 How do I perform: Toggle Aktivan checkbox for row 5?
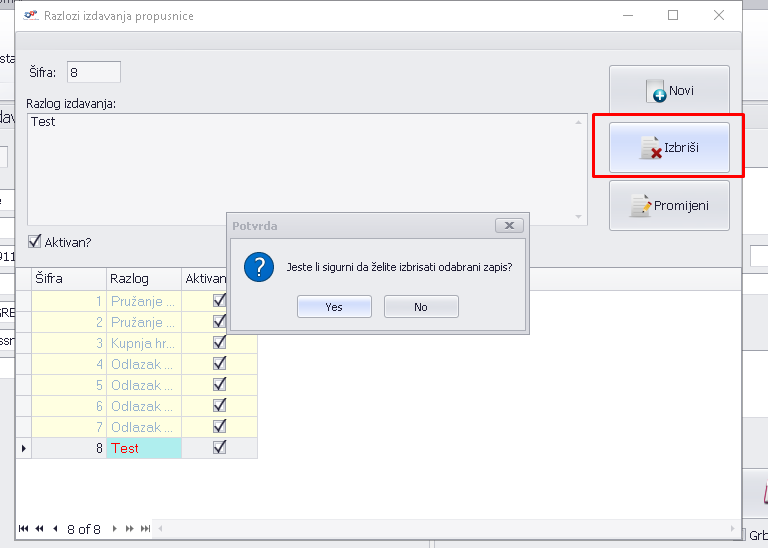220,385
